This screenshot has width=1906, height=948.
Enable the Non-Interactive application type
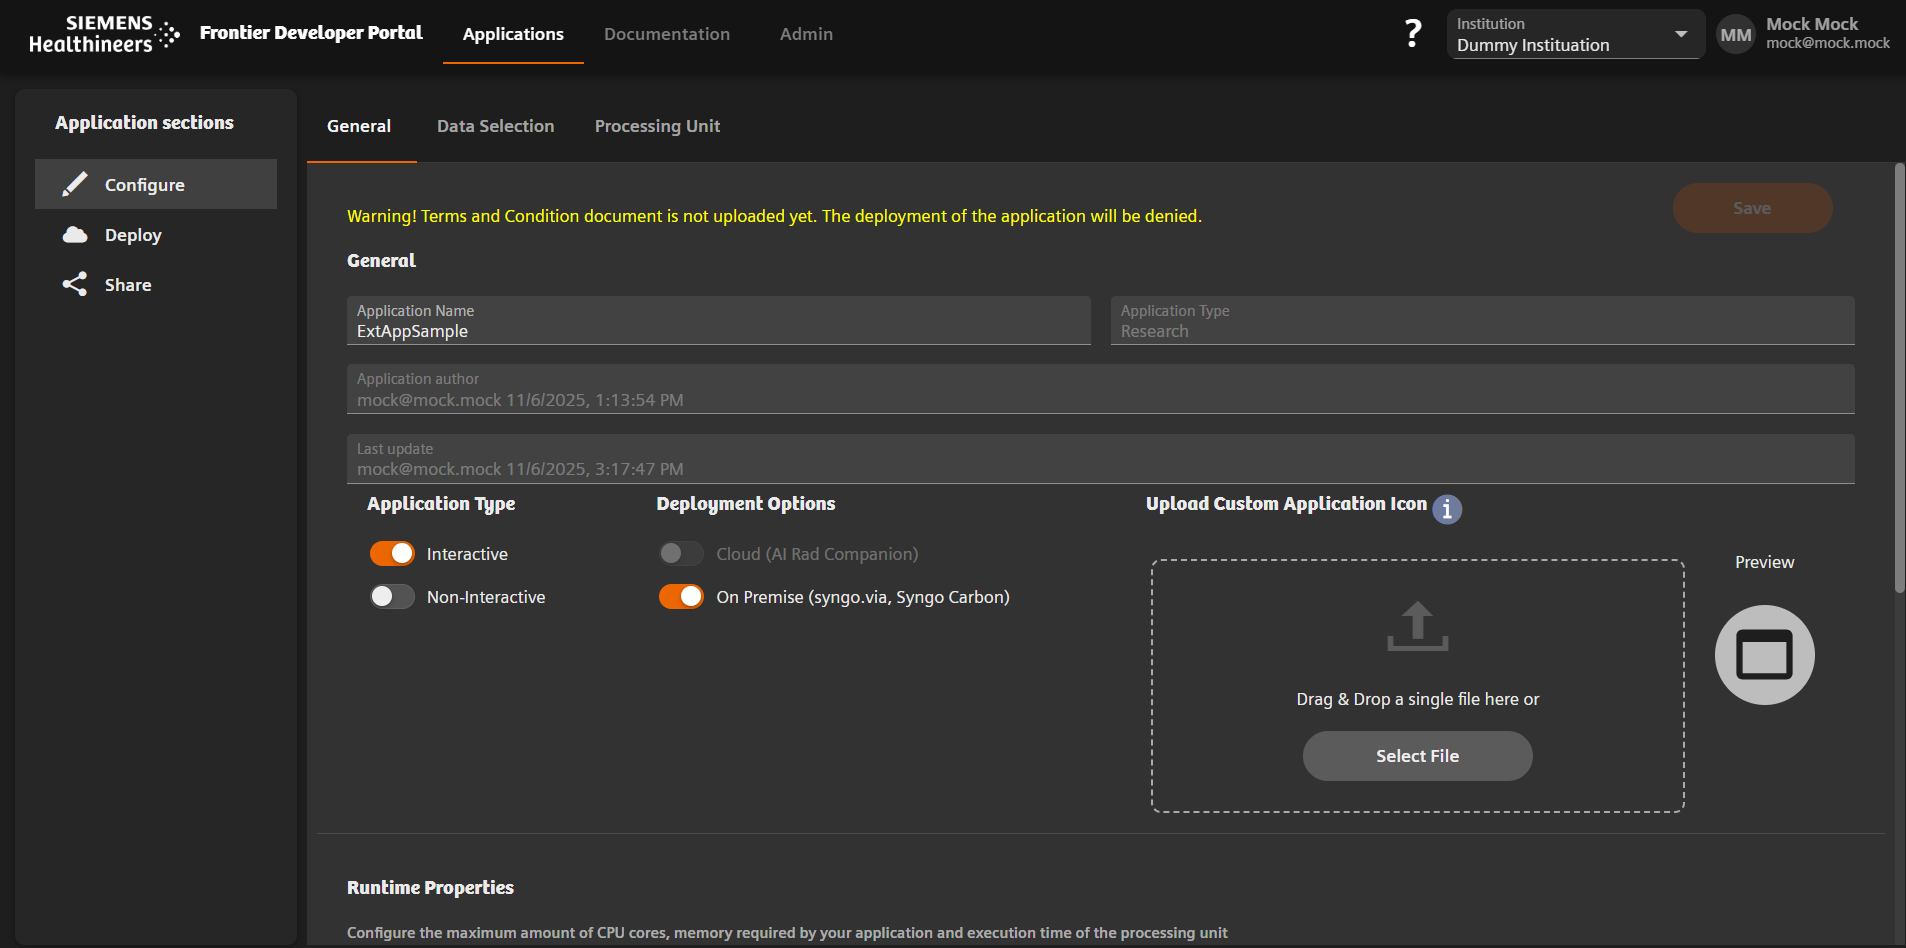(x=392, y=596)
